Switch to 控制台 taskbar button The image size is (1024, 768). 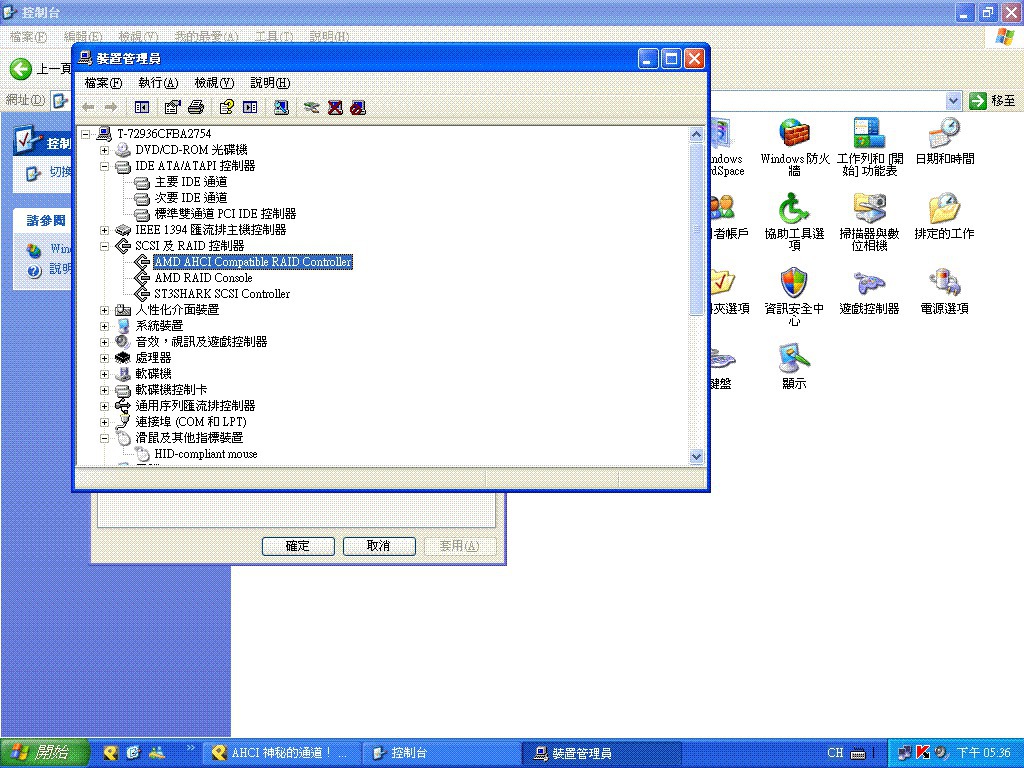coord(441,753)
